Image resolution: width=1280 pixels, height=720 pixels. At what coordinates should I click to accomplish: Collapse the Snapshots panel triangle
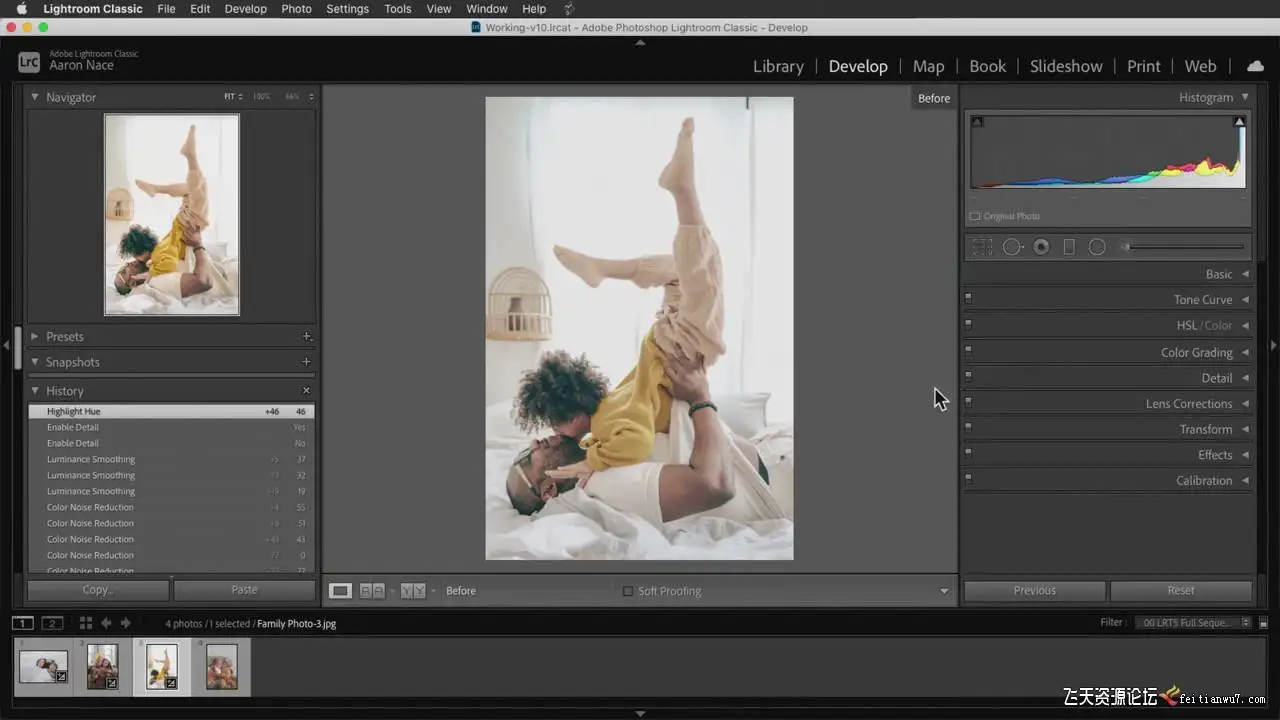click(x=35, y=362)
